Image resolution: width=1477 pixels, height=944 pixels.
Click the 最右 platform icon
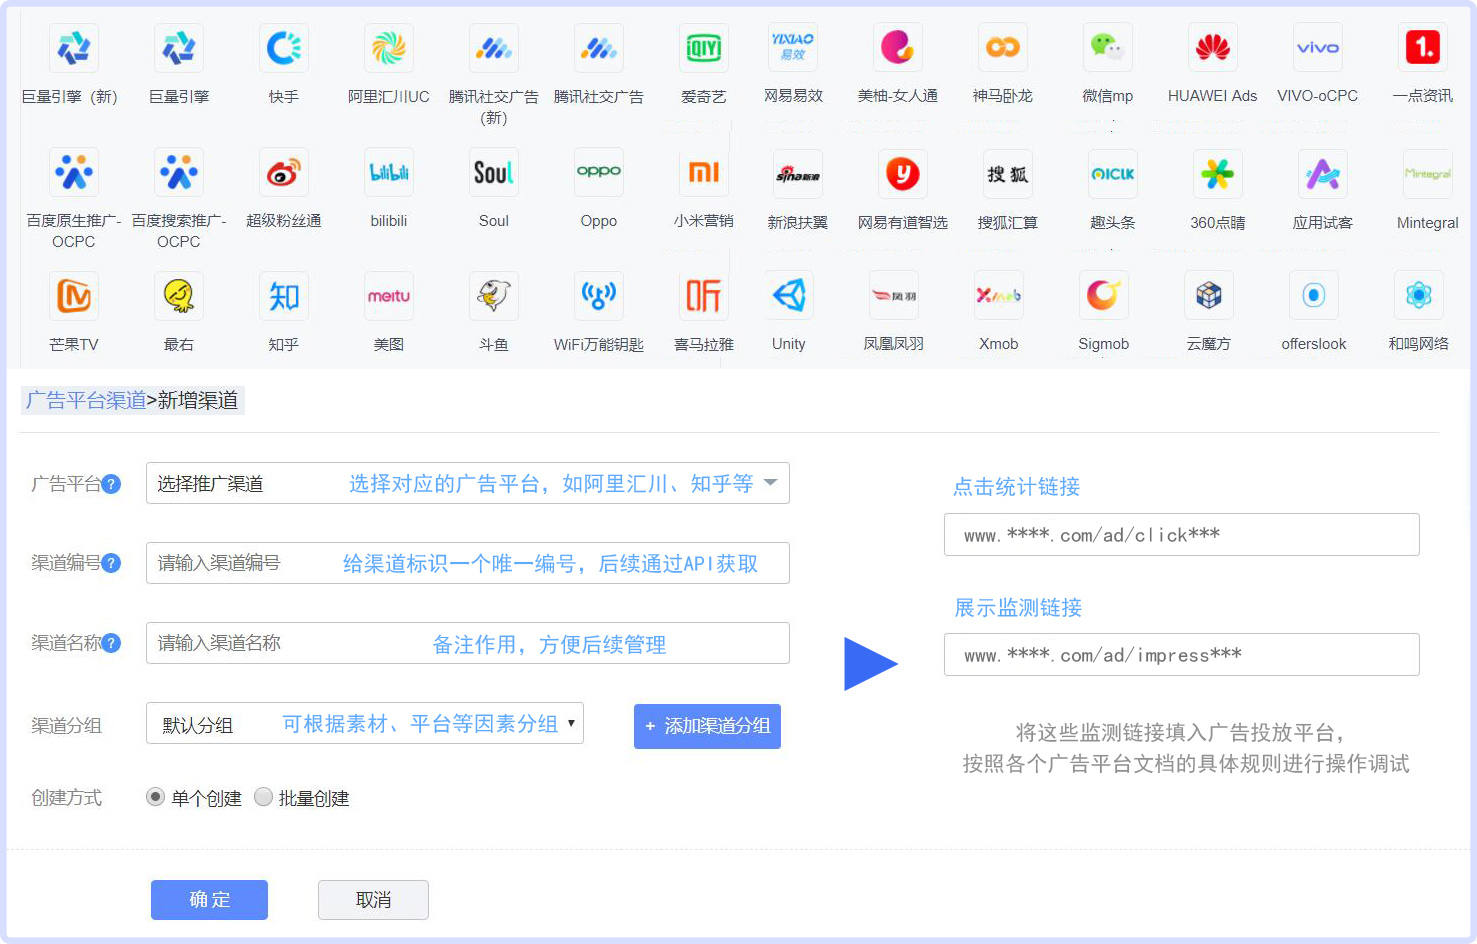[179, 296]
